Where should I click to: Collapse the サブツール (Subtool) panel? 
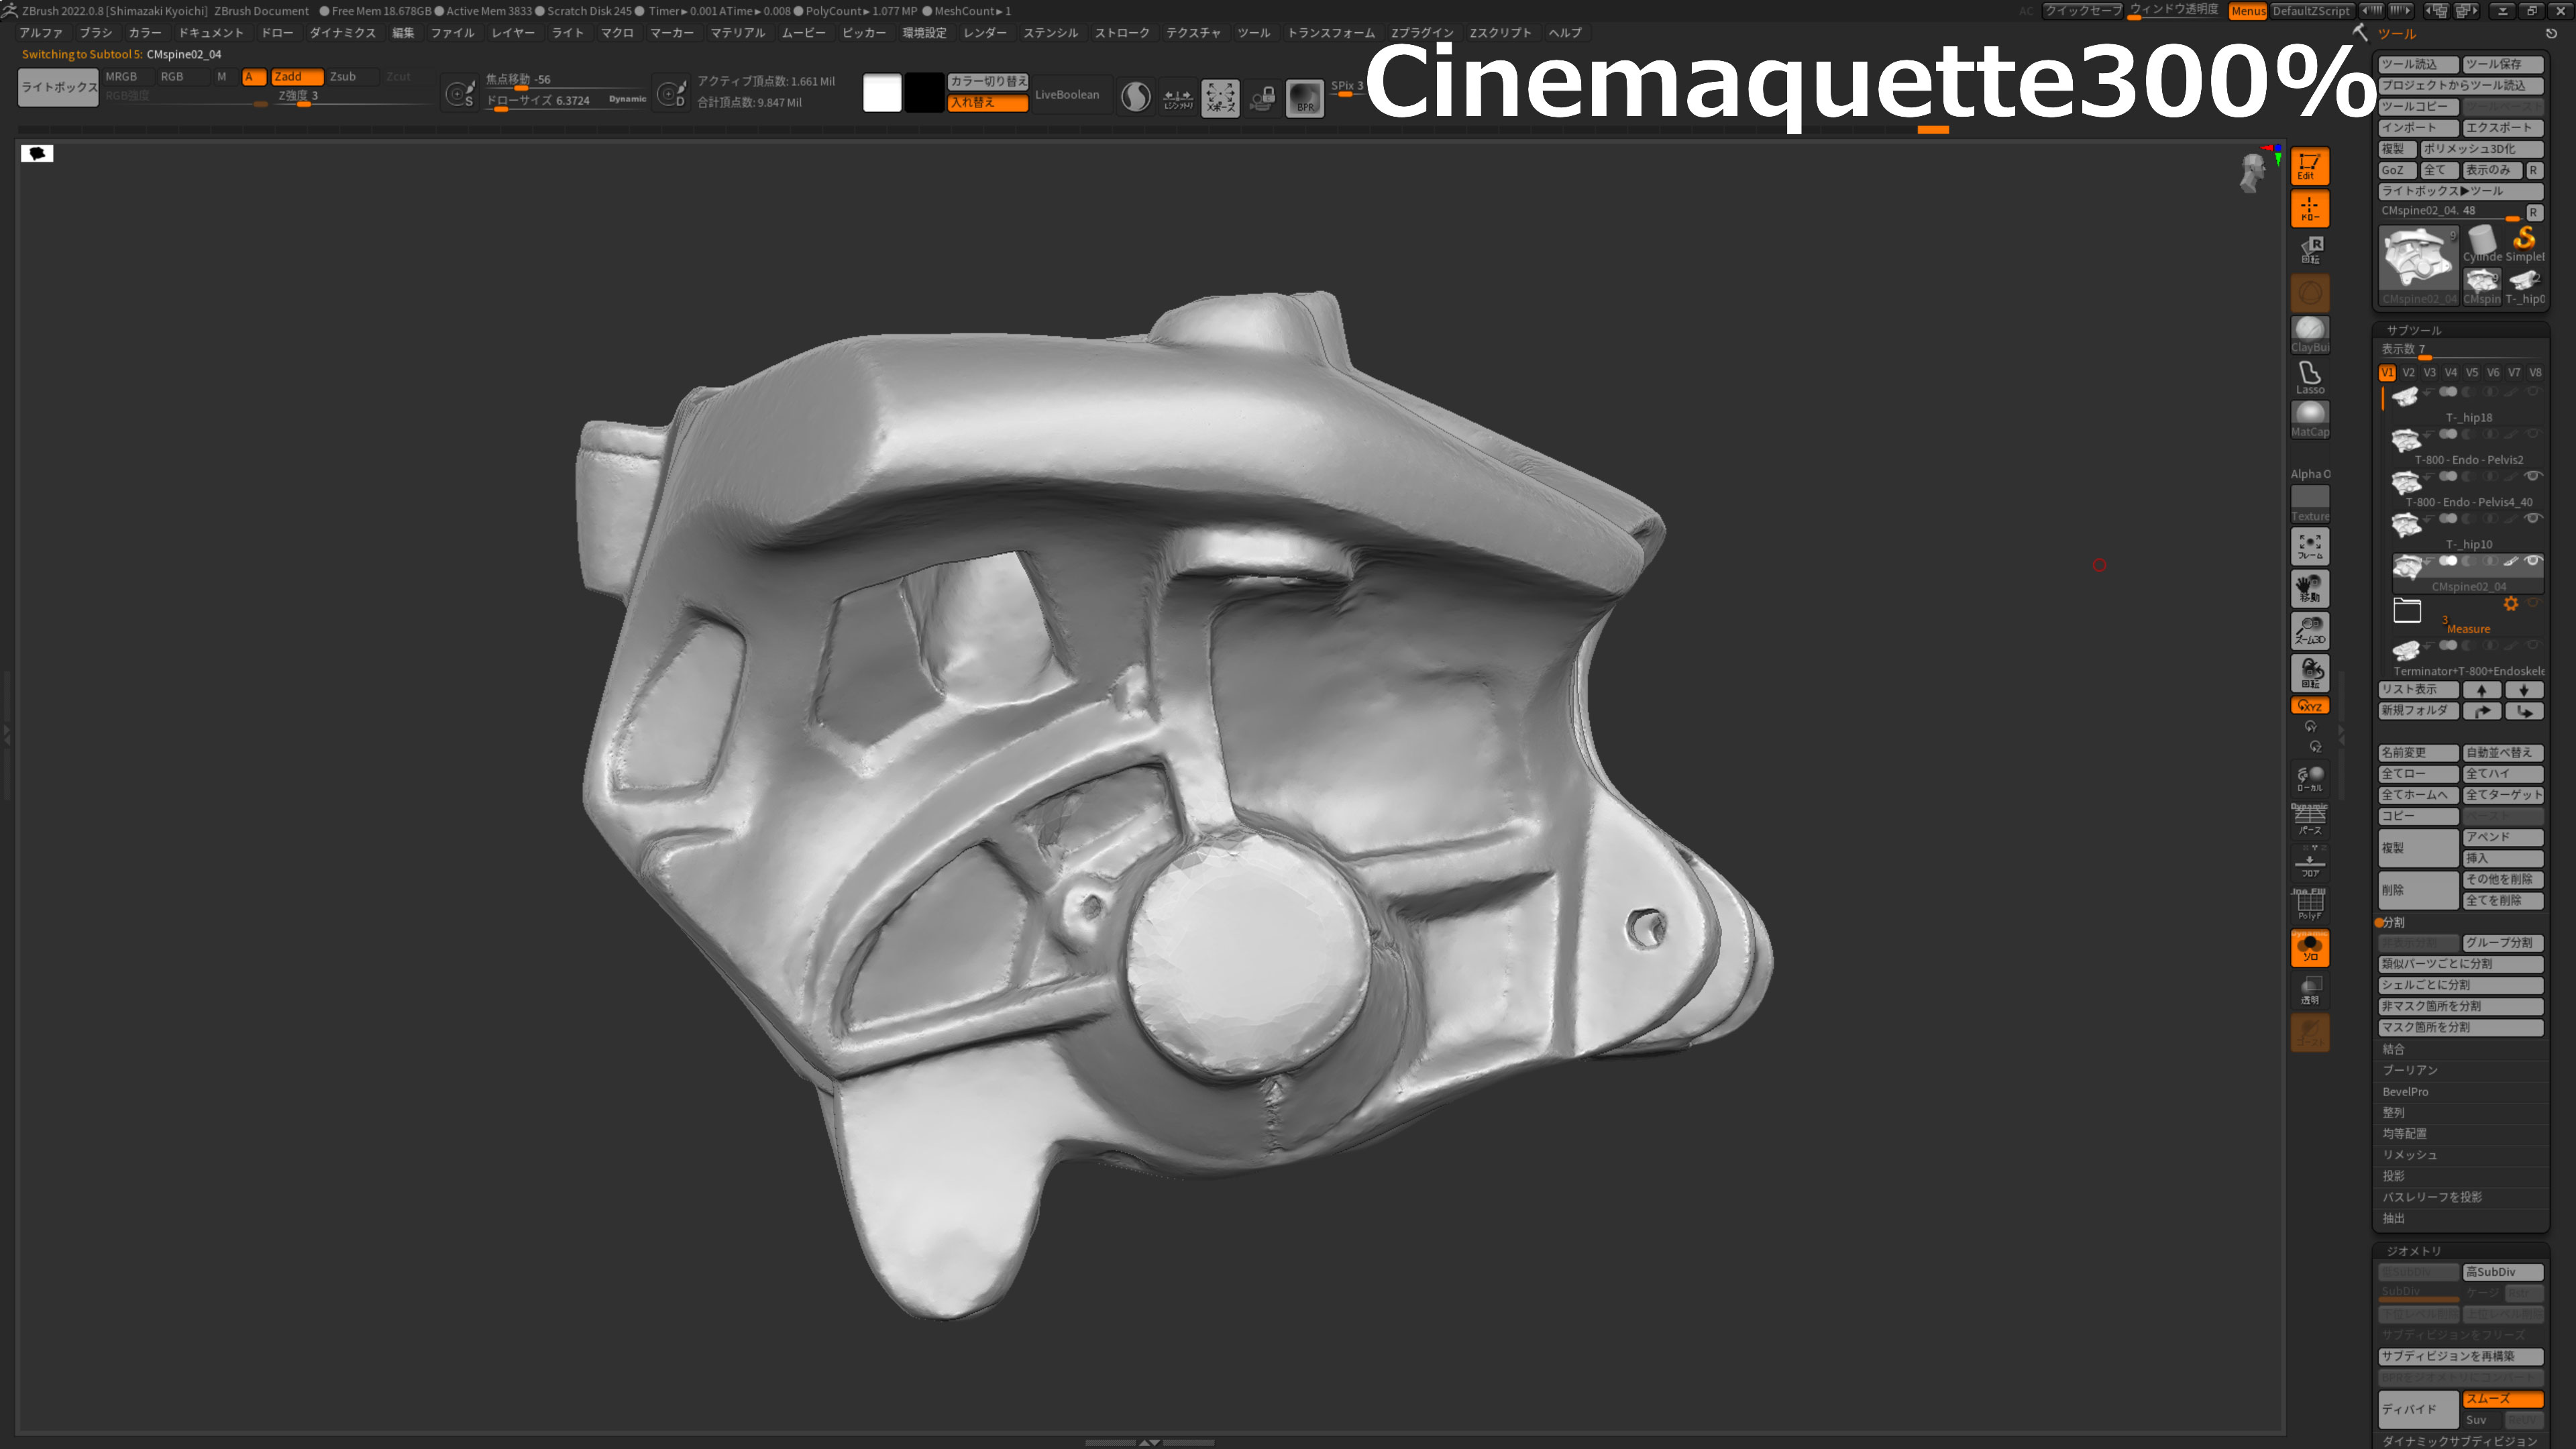(x=2414, y=330)
